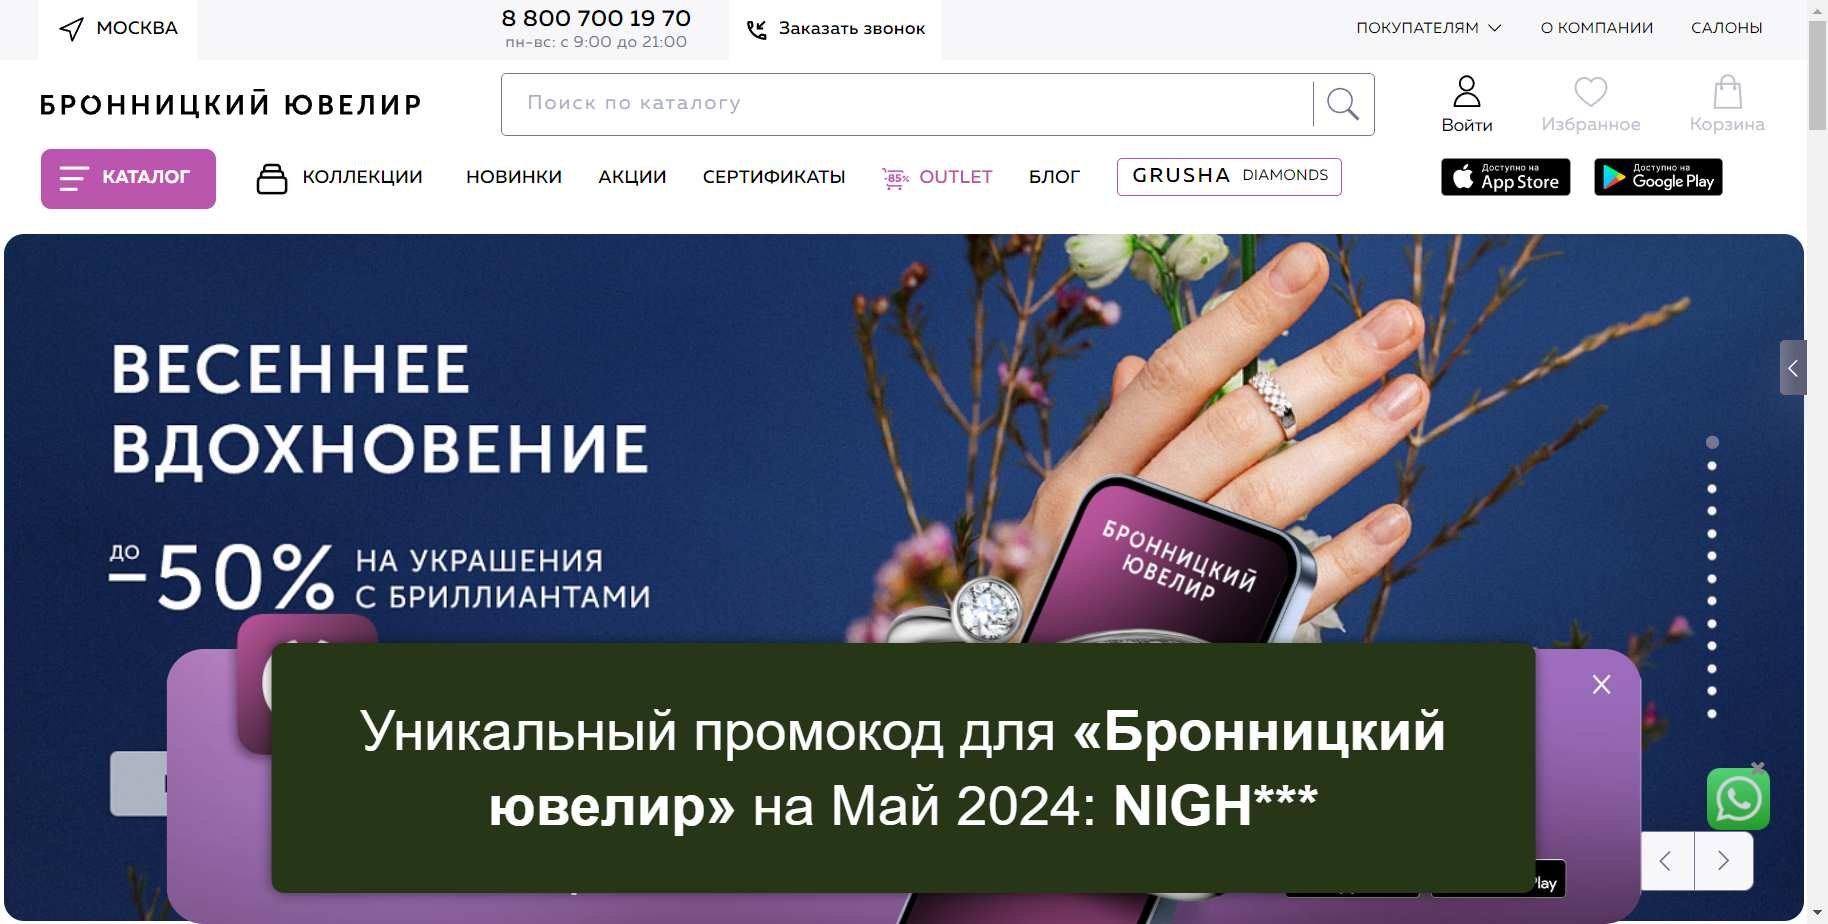Screen dimensions: 1828x924
Task: Open the Коллекции menu item
Action: (x=340, y=178)
